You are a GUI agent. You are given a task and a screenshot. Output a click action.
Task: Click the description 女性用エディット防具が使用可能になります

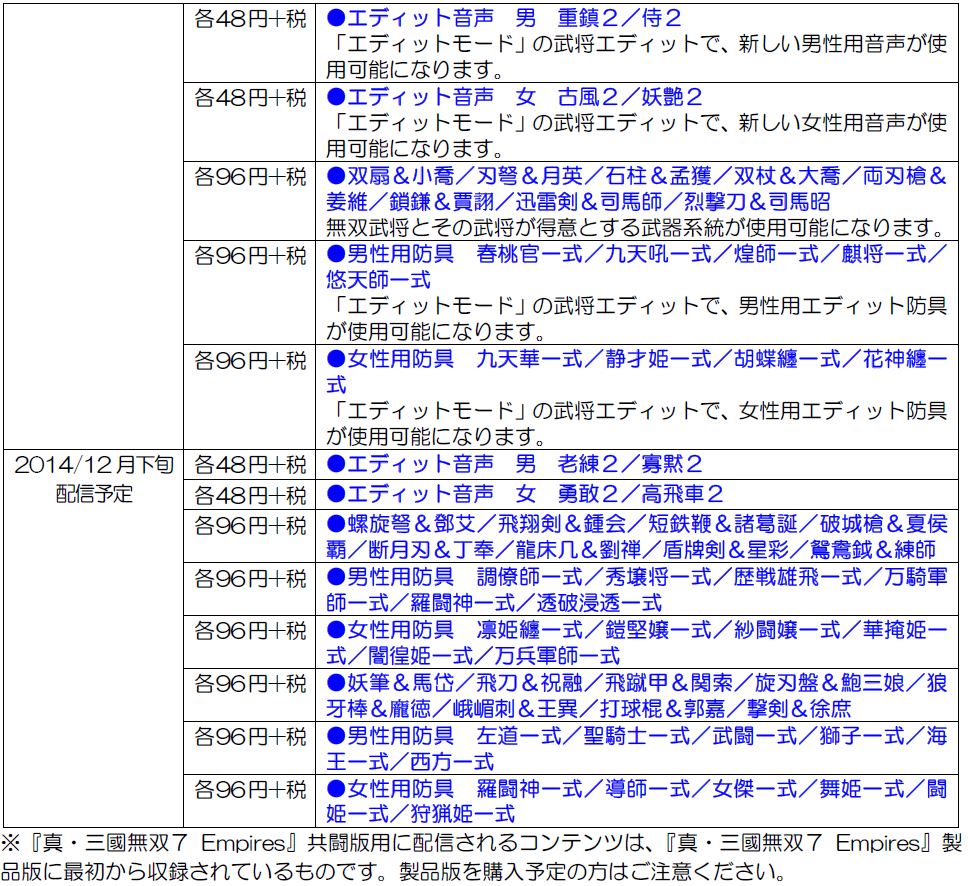tap(636, 424)
